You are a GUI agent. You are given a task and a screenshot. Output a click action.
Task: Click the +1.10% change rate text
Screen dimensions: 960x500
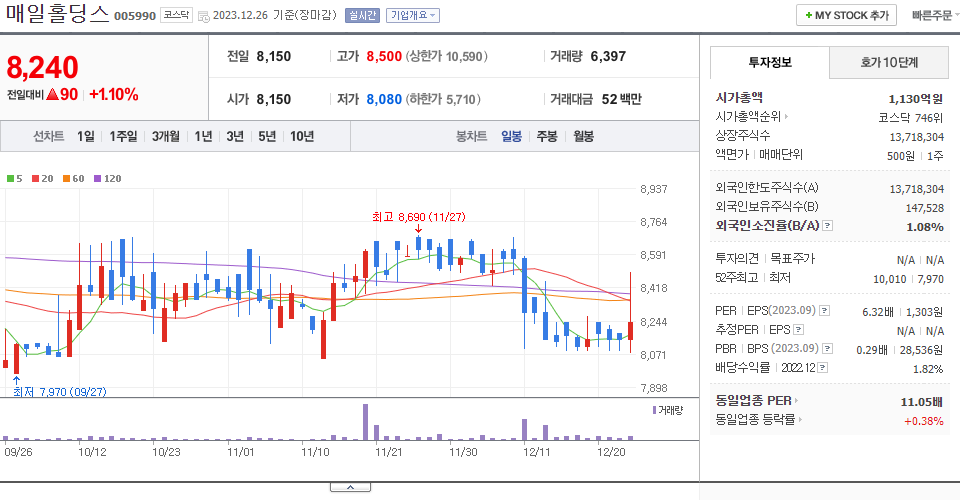[x=114, y=94]
